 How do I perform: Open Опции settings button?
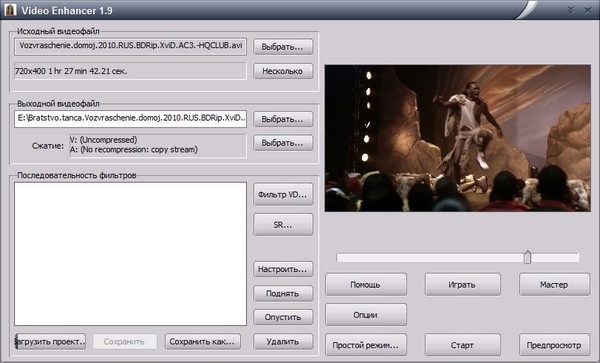366,315
